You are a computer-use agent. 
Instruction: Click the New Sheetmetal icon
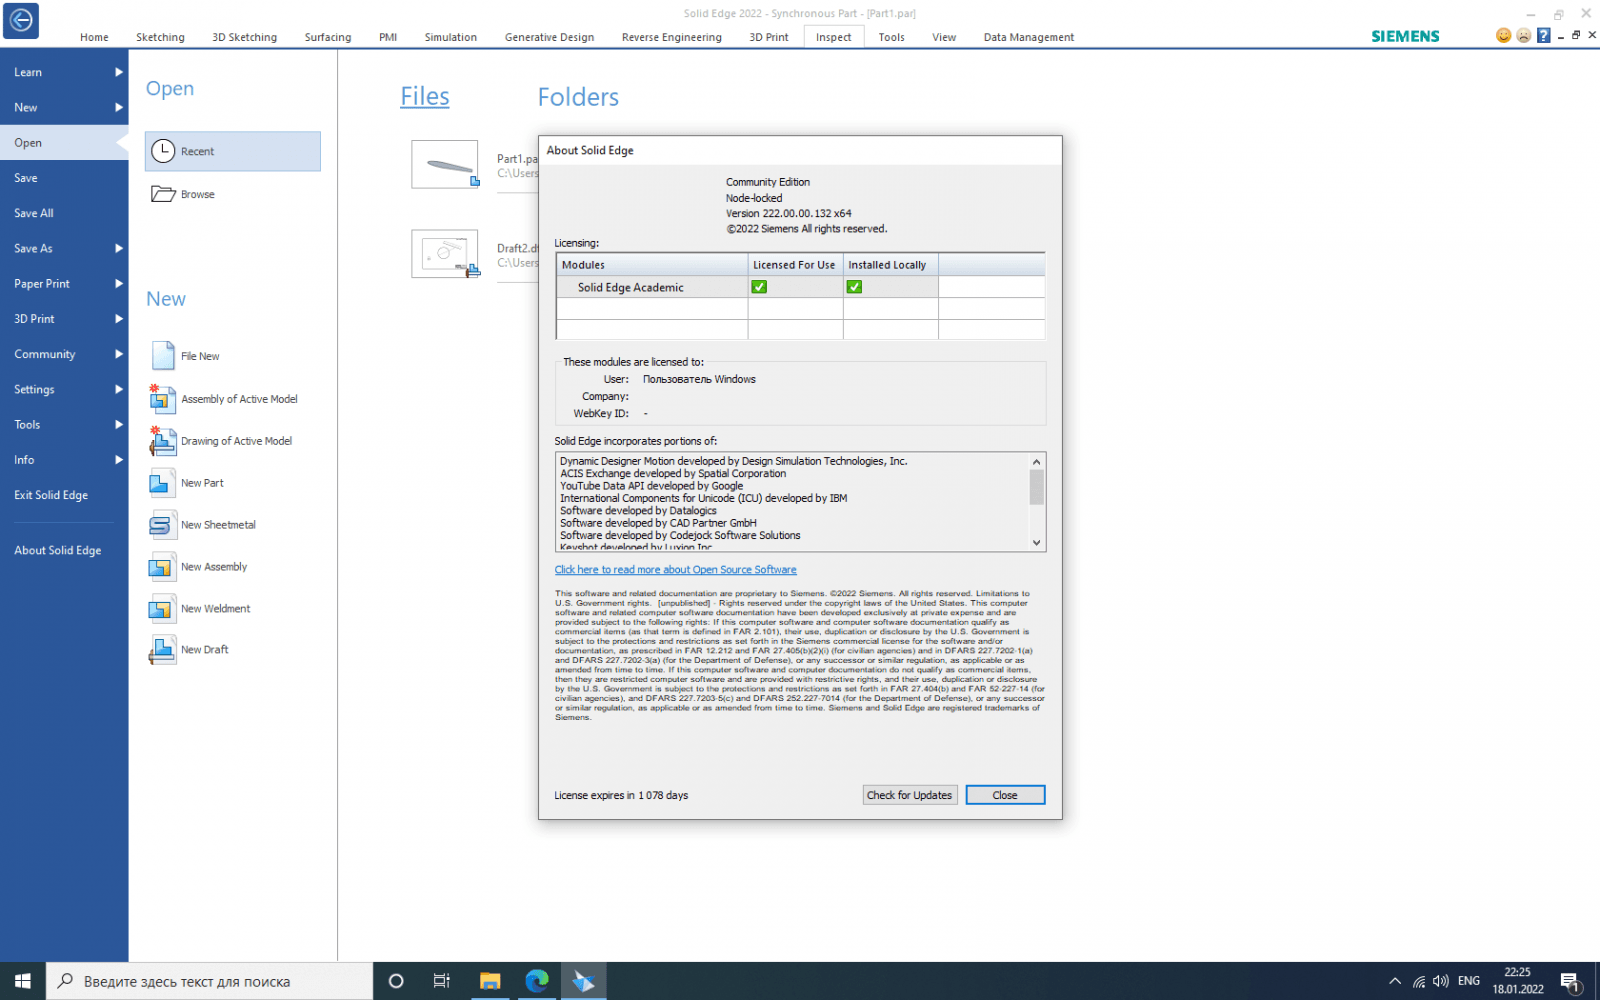point(163,525)
